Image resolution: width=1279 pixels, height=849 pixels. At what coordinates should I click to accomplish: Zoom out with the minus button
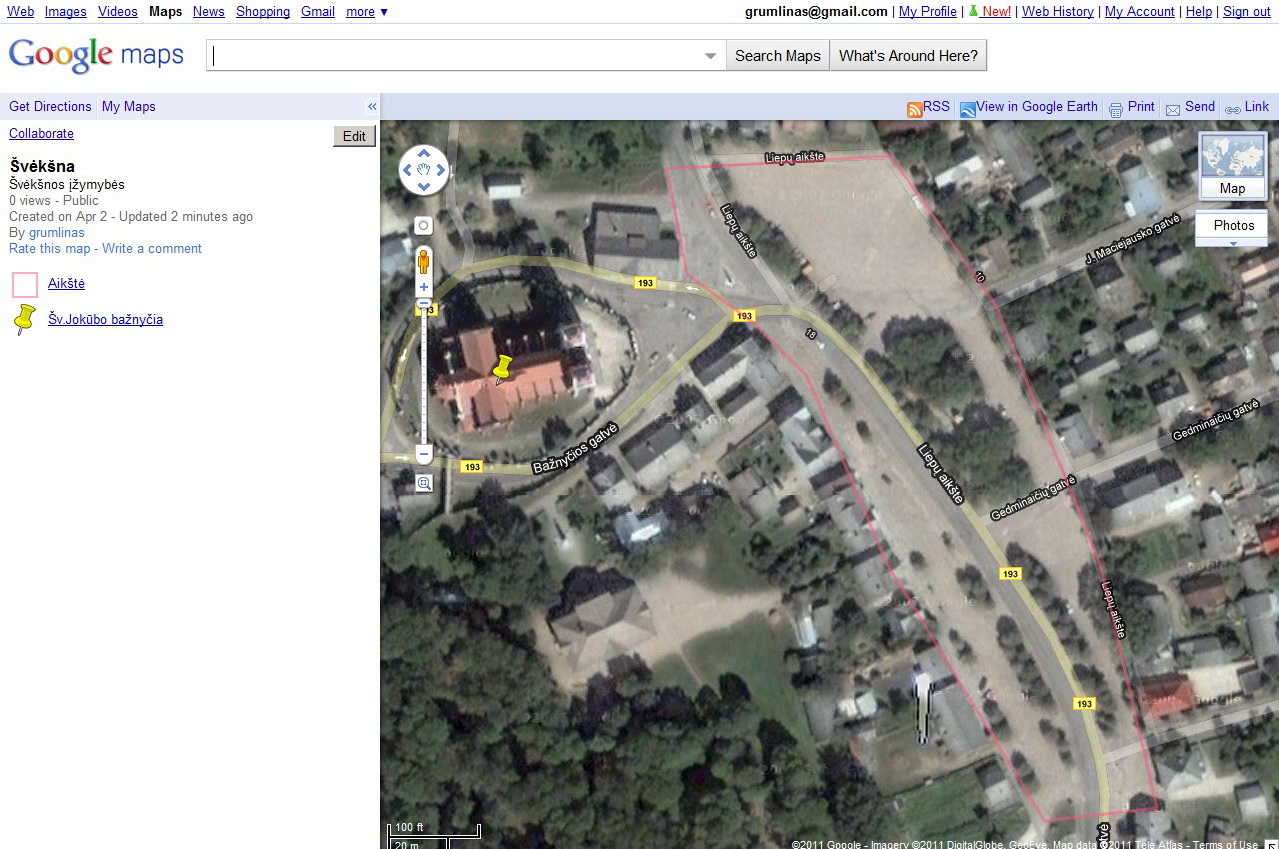(x=423, y=455)
